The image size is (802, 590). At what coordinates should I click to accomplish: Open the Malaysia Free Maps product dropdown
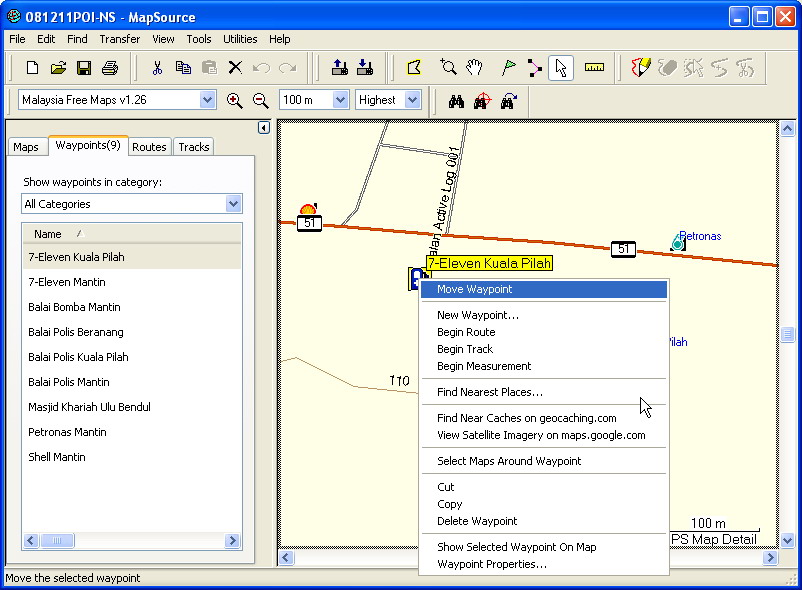pyautogui.click(x=207, y=100)
